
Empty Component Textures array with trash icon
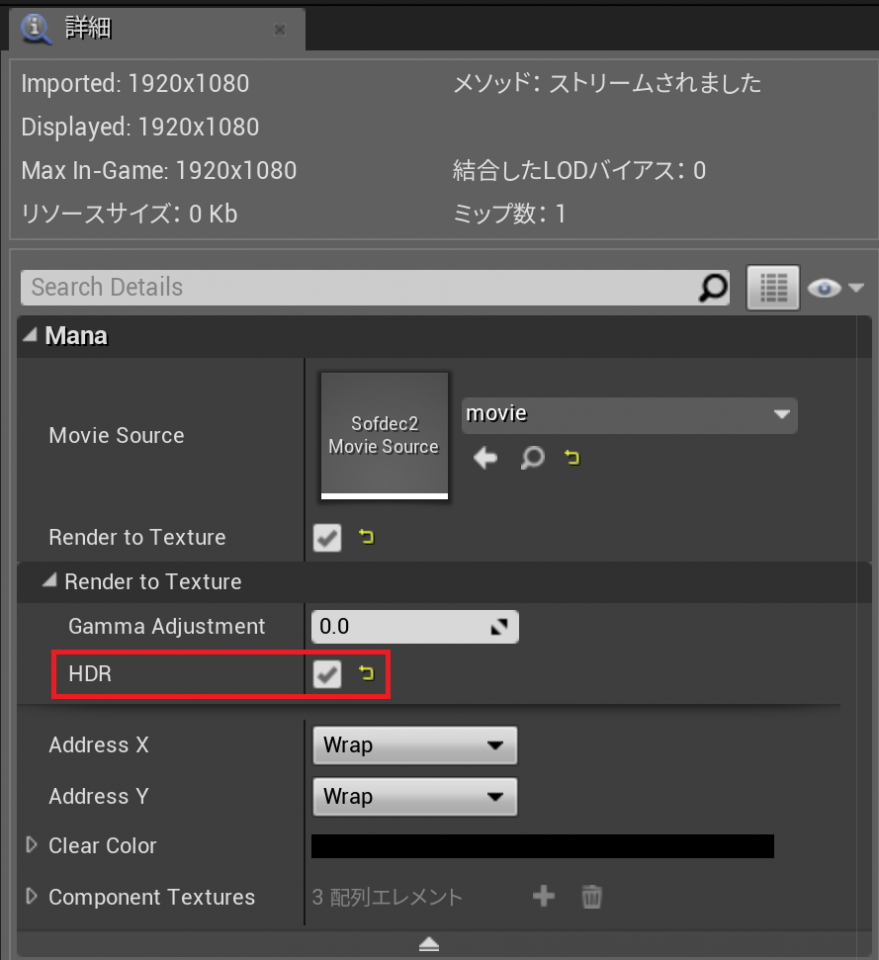pyautogui.click(x=591, y=896)
